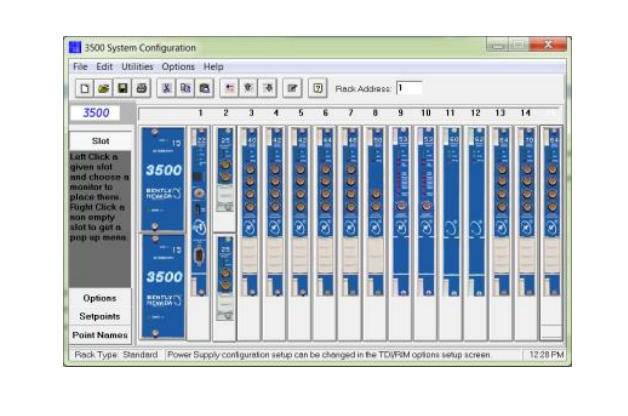Screen dimensions: 628x416
Task: Open the Help menu
Action: coord(214,67)
